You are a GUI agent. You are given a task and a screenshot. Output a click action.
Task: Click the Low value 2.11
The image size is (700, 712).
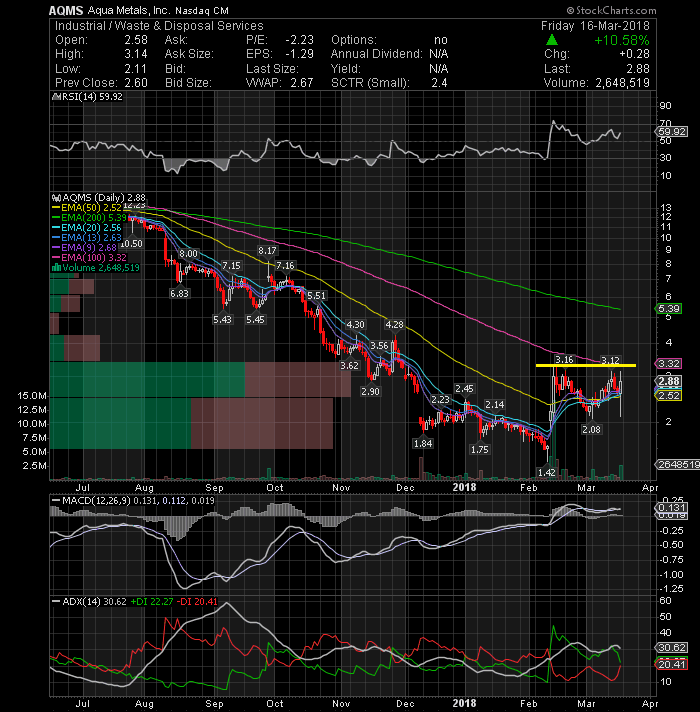136,69
